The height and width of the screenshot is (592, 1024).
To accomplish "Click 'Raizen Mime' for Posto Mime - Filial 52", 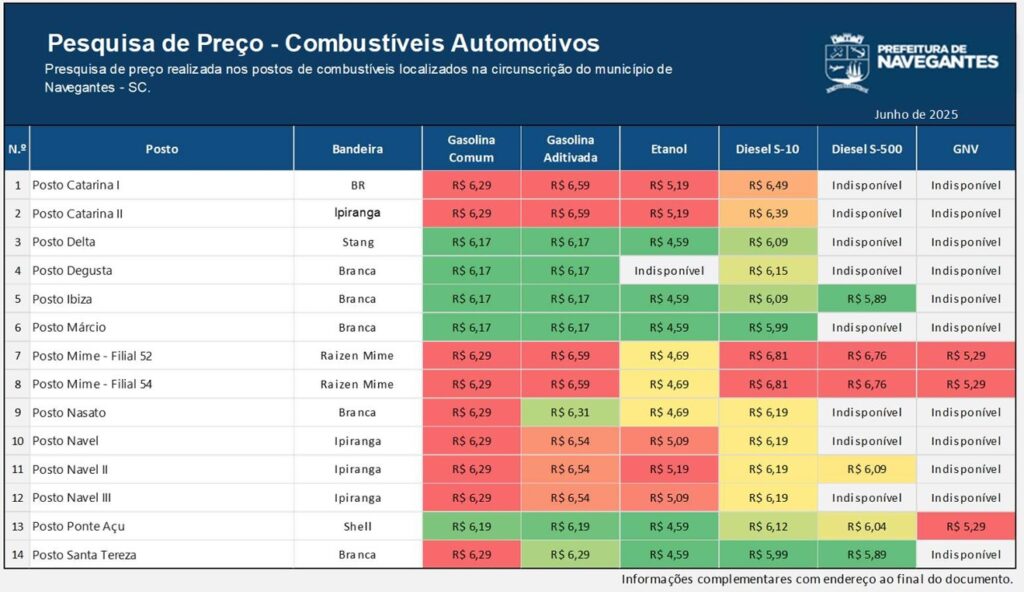I will click(x=357, y=356).
